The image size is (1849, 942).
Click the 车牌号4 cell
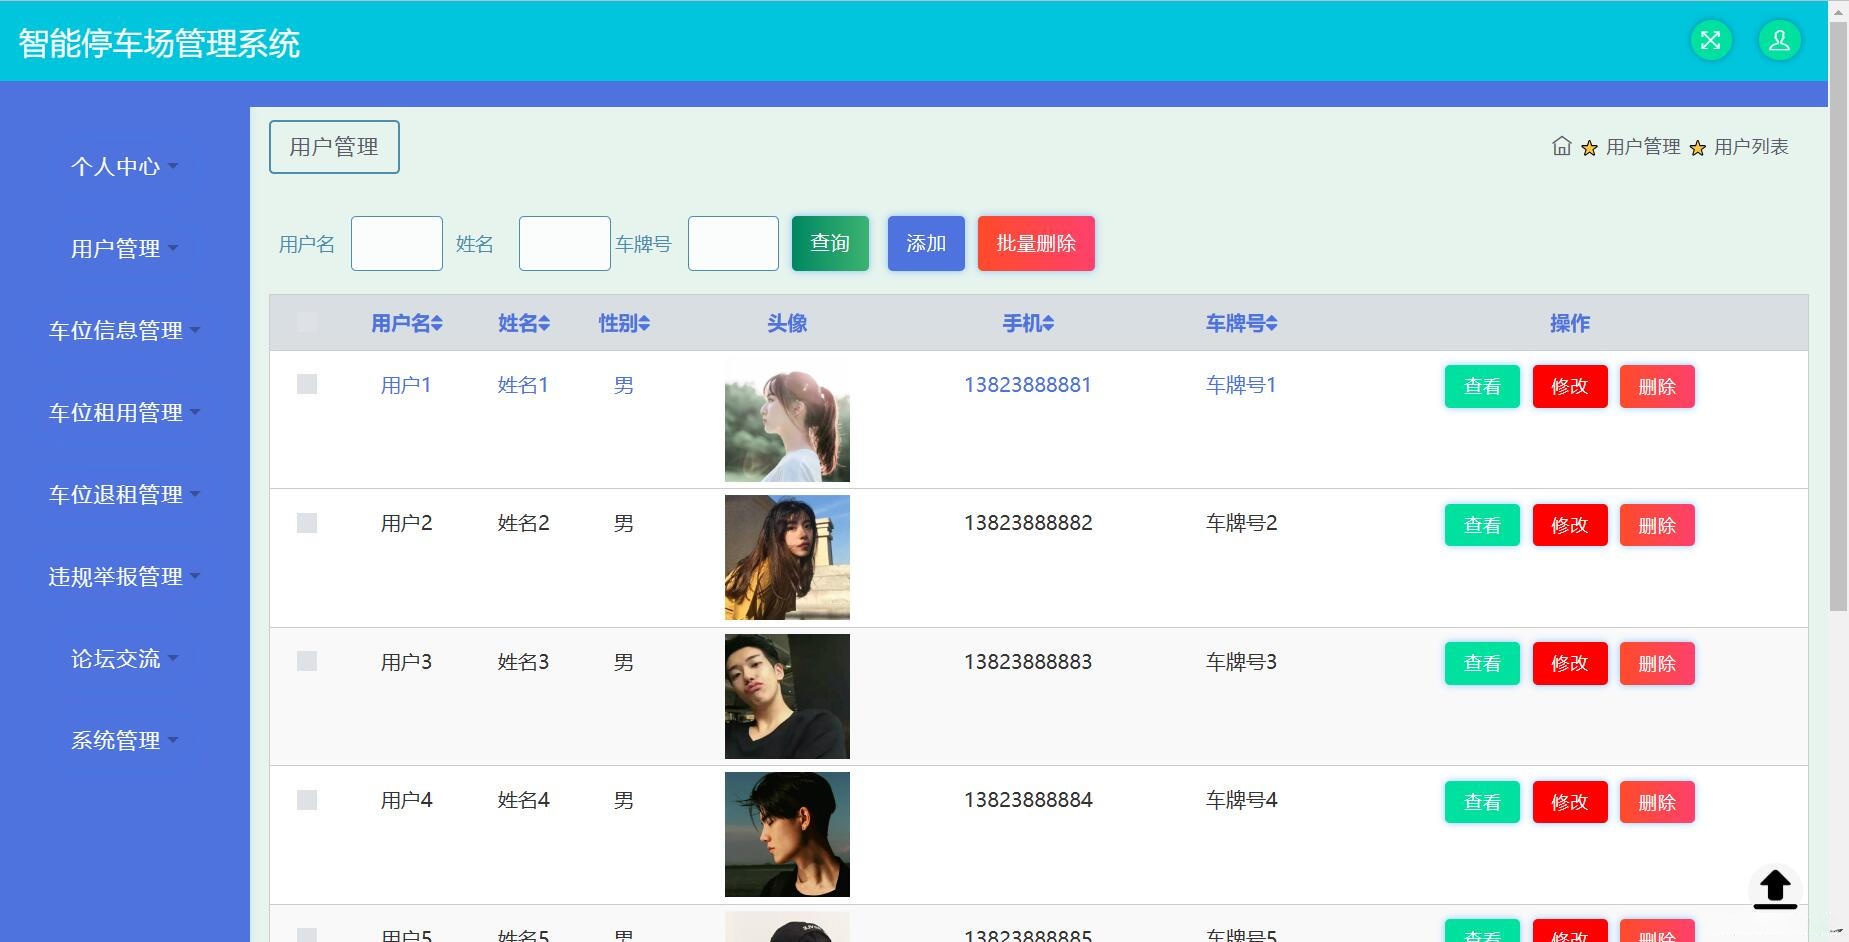coord(1241,800)
